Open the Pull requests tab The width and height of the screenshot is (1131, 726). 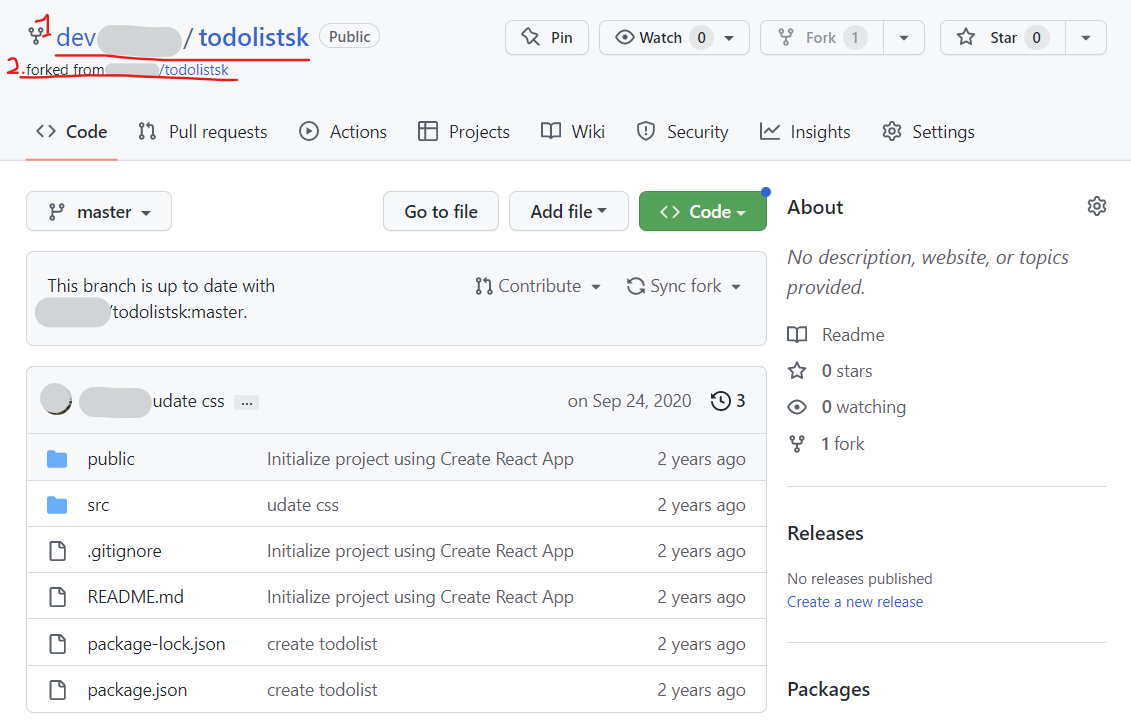coord(203,132)
